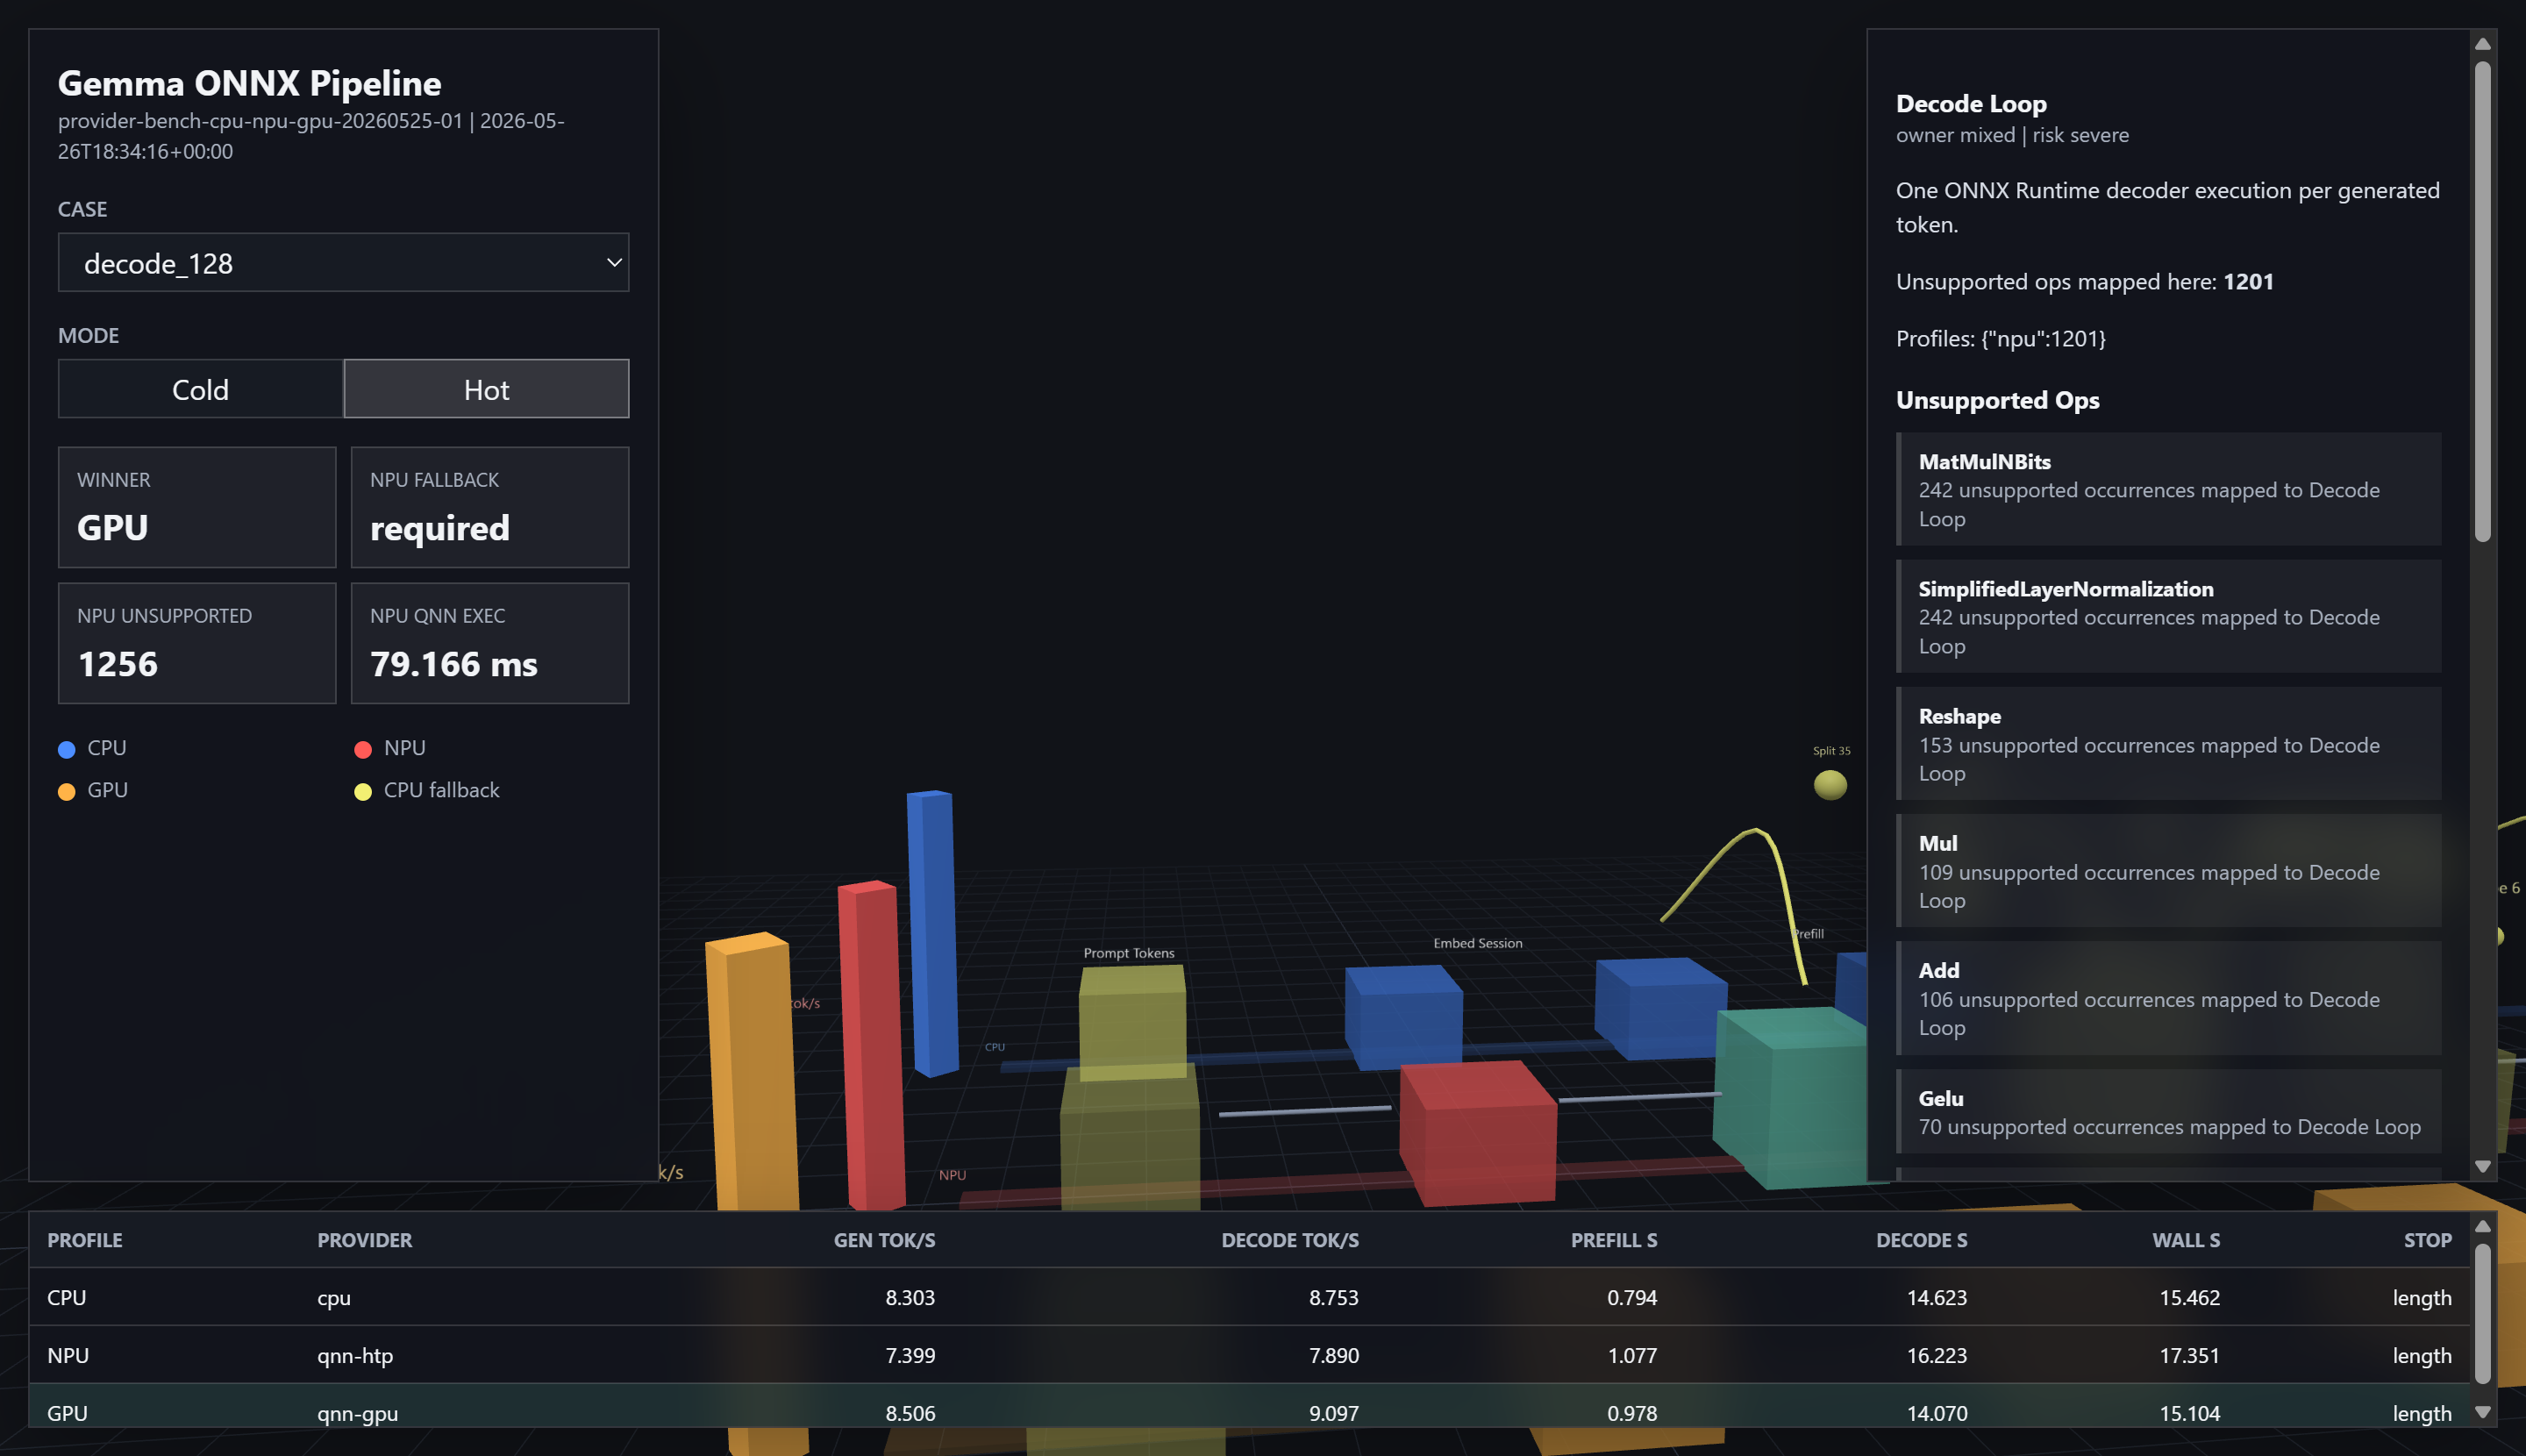This screenshot has width=2526, height=1456.
Task: Open the MatMulNBits unsupported op card
Action: (x=2168, y=489)
